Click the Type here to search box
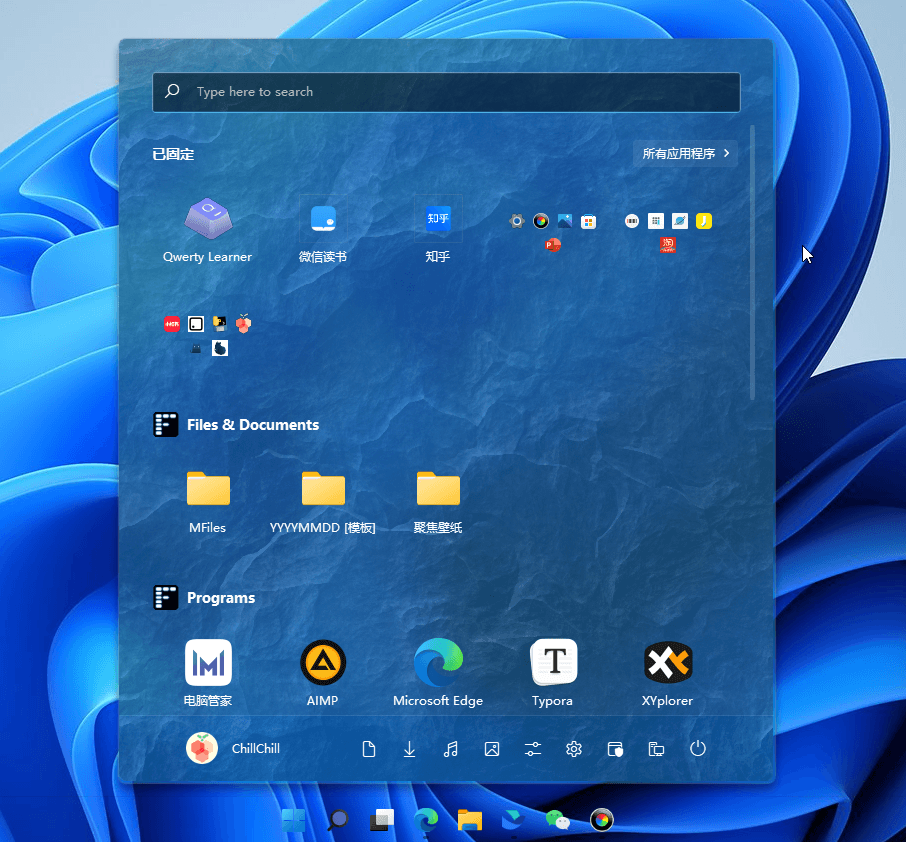The width and height of the screenshot is (906, 842). pyautogui.click(x=446, y=92)
